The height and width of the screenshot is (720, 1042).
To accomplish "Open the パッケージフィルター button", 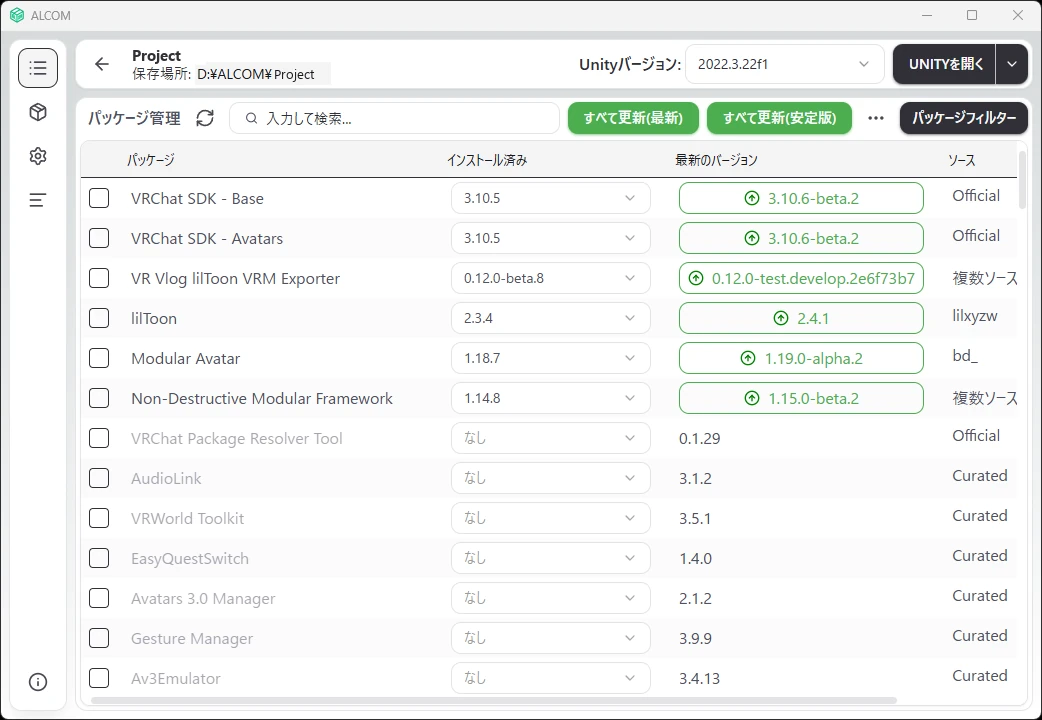I will [964, 118].
